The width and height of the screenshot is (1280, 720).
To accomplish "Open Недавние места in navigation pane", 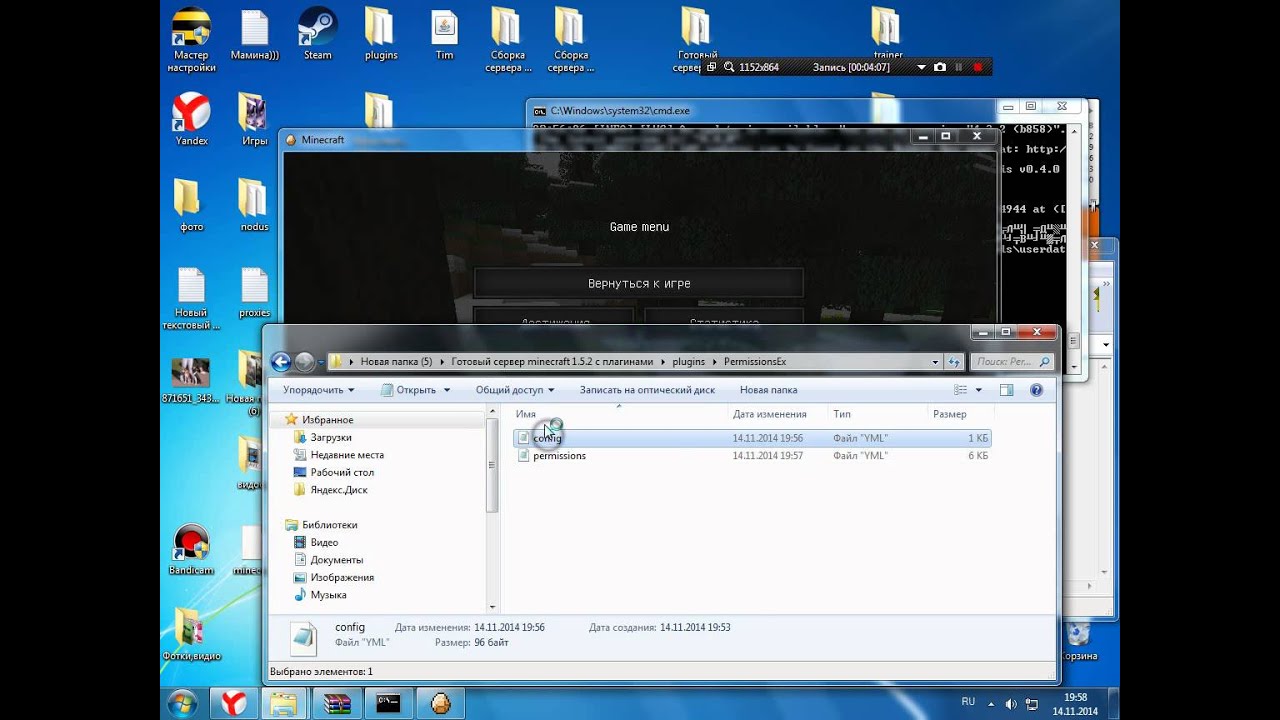I will coord(346,455).
